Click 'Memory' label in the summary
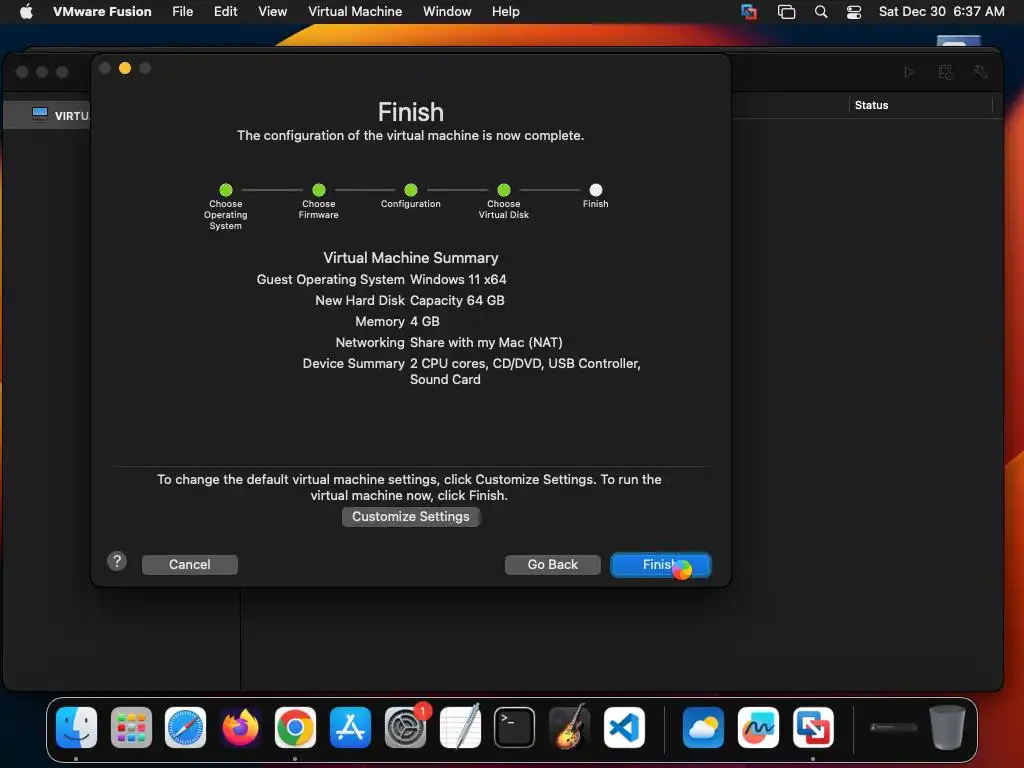Screen dimensions: 1024x768 pyautogui.click(x=380, y=321)
